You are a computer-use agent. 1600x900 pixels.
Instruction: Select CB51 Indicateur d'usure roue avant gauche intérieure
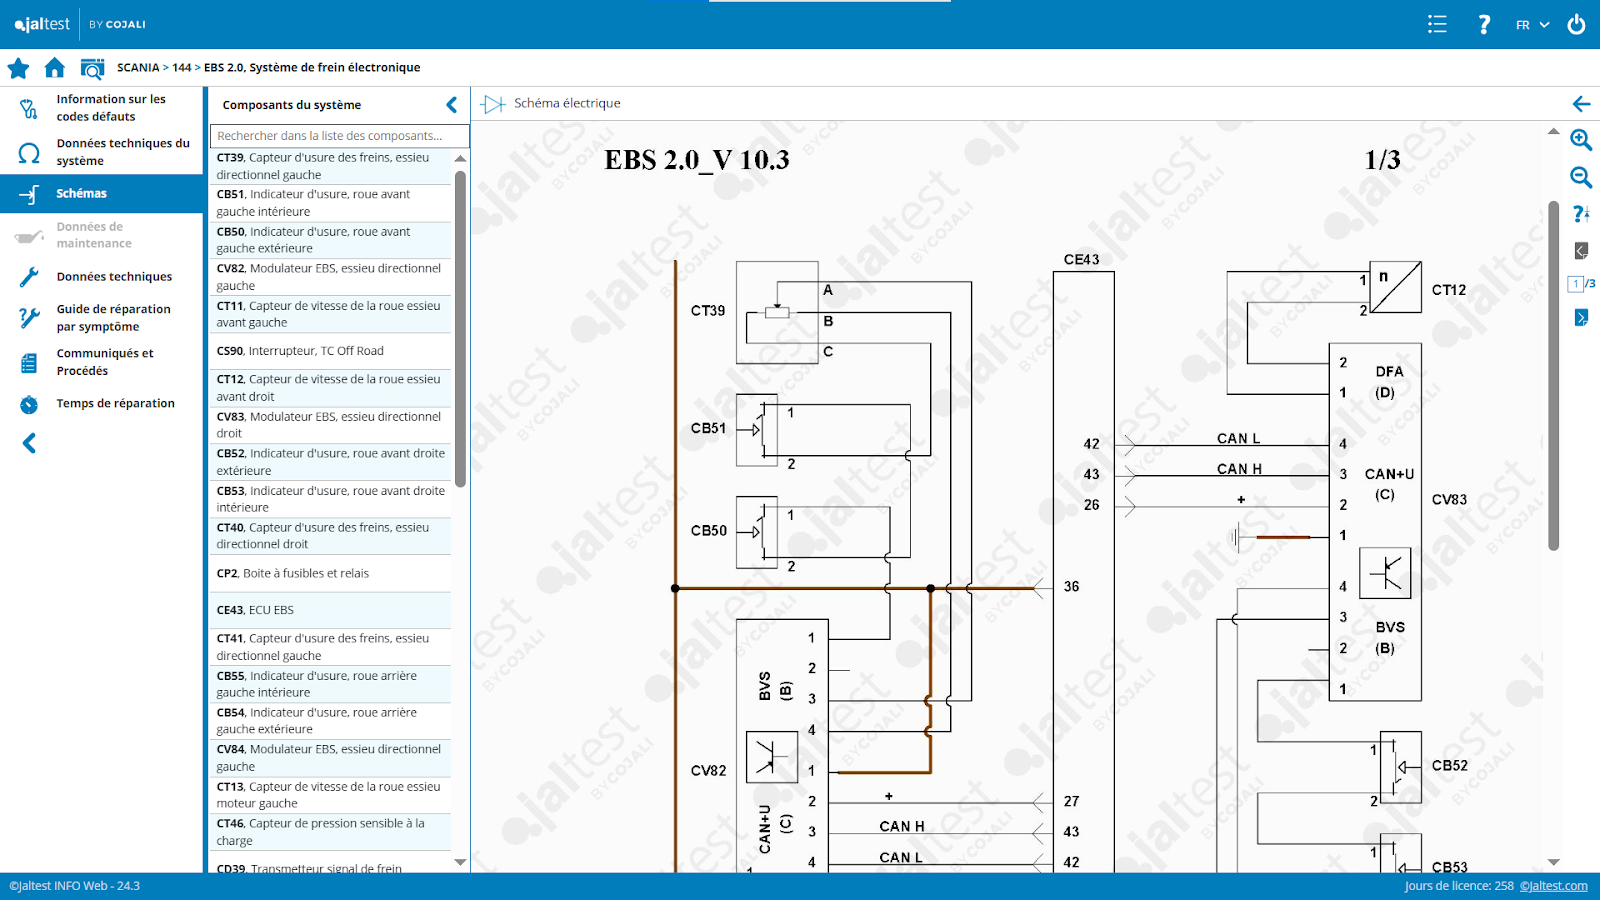tap(331, 203)
